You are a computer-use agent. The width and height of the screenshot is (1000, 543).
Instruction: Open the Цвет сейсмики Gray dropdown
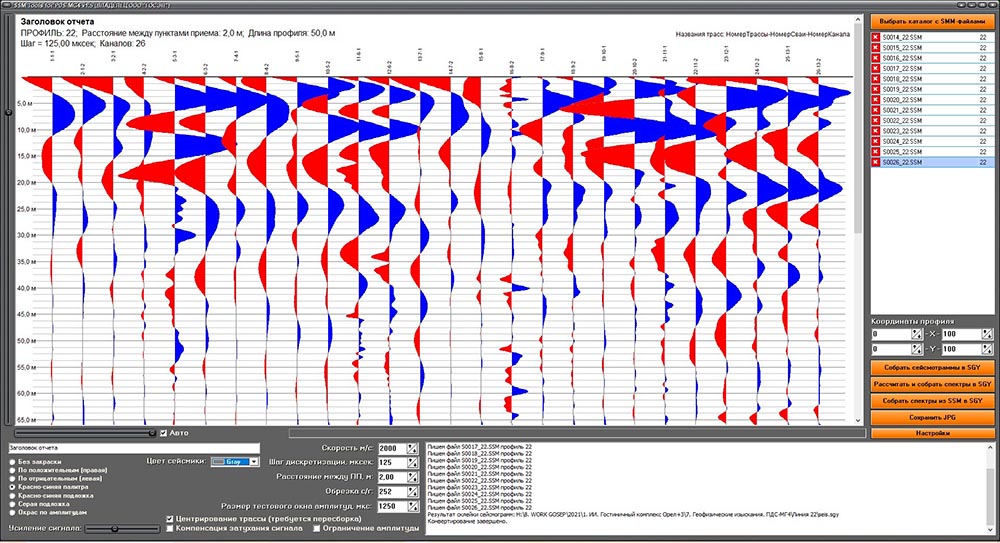[x=235, y=461]
